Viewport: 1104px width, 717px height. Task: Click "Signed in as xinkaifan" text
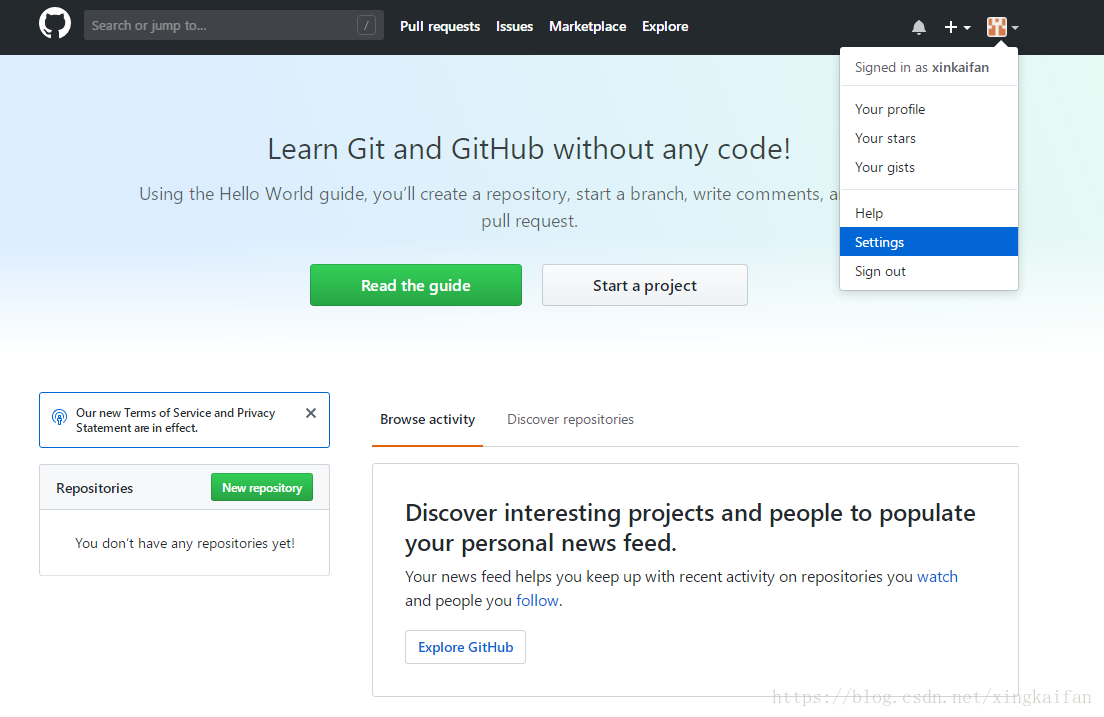coord(922,68)
